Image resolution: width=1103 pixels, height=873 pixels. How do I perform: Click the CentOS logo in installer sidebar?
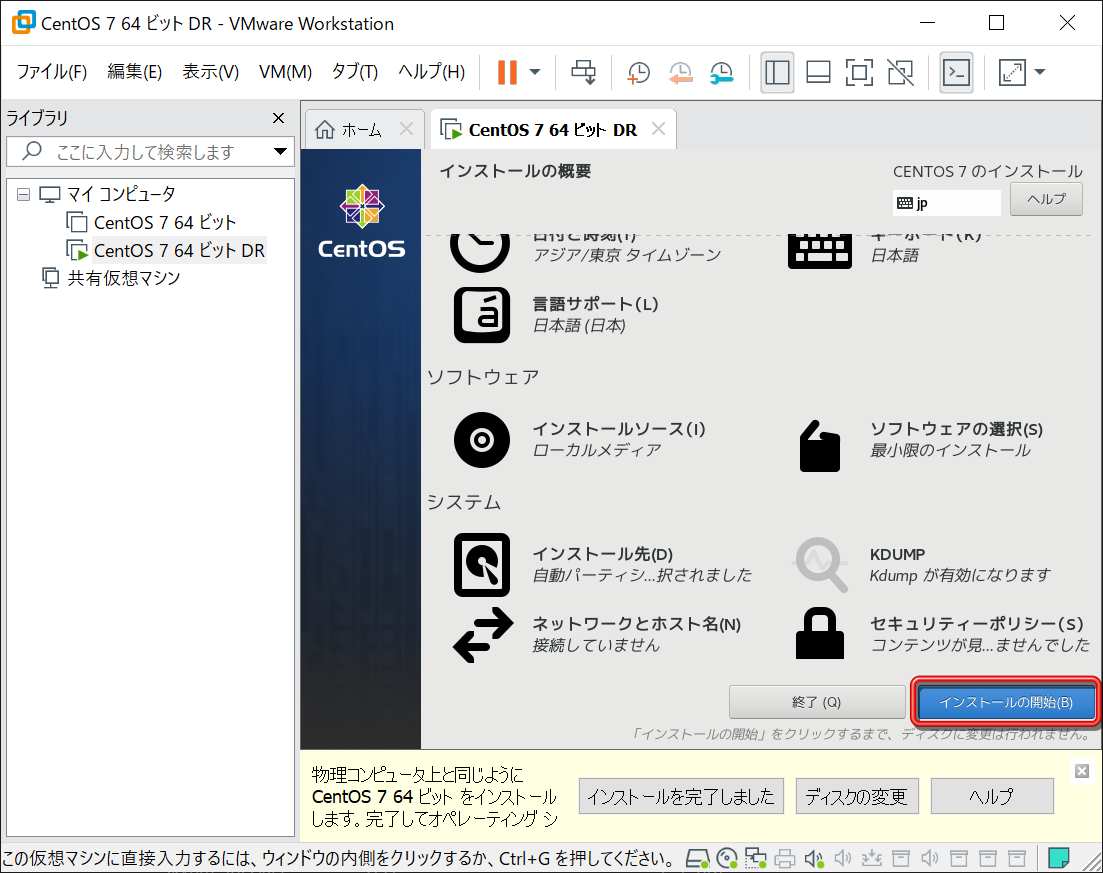[x=362, y=222]
